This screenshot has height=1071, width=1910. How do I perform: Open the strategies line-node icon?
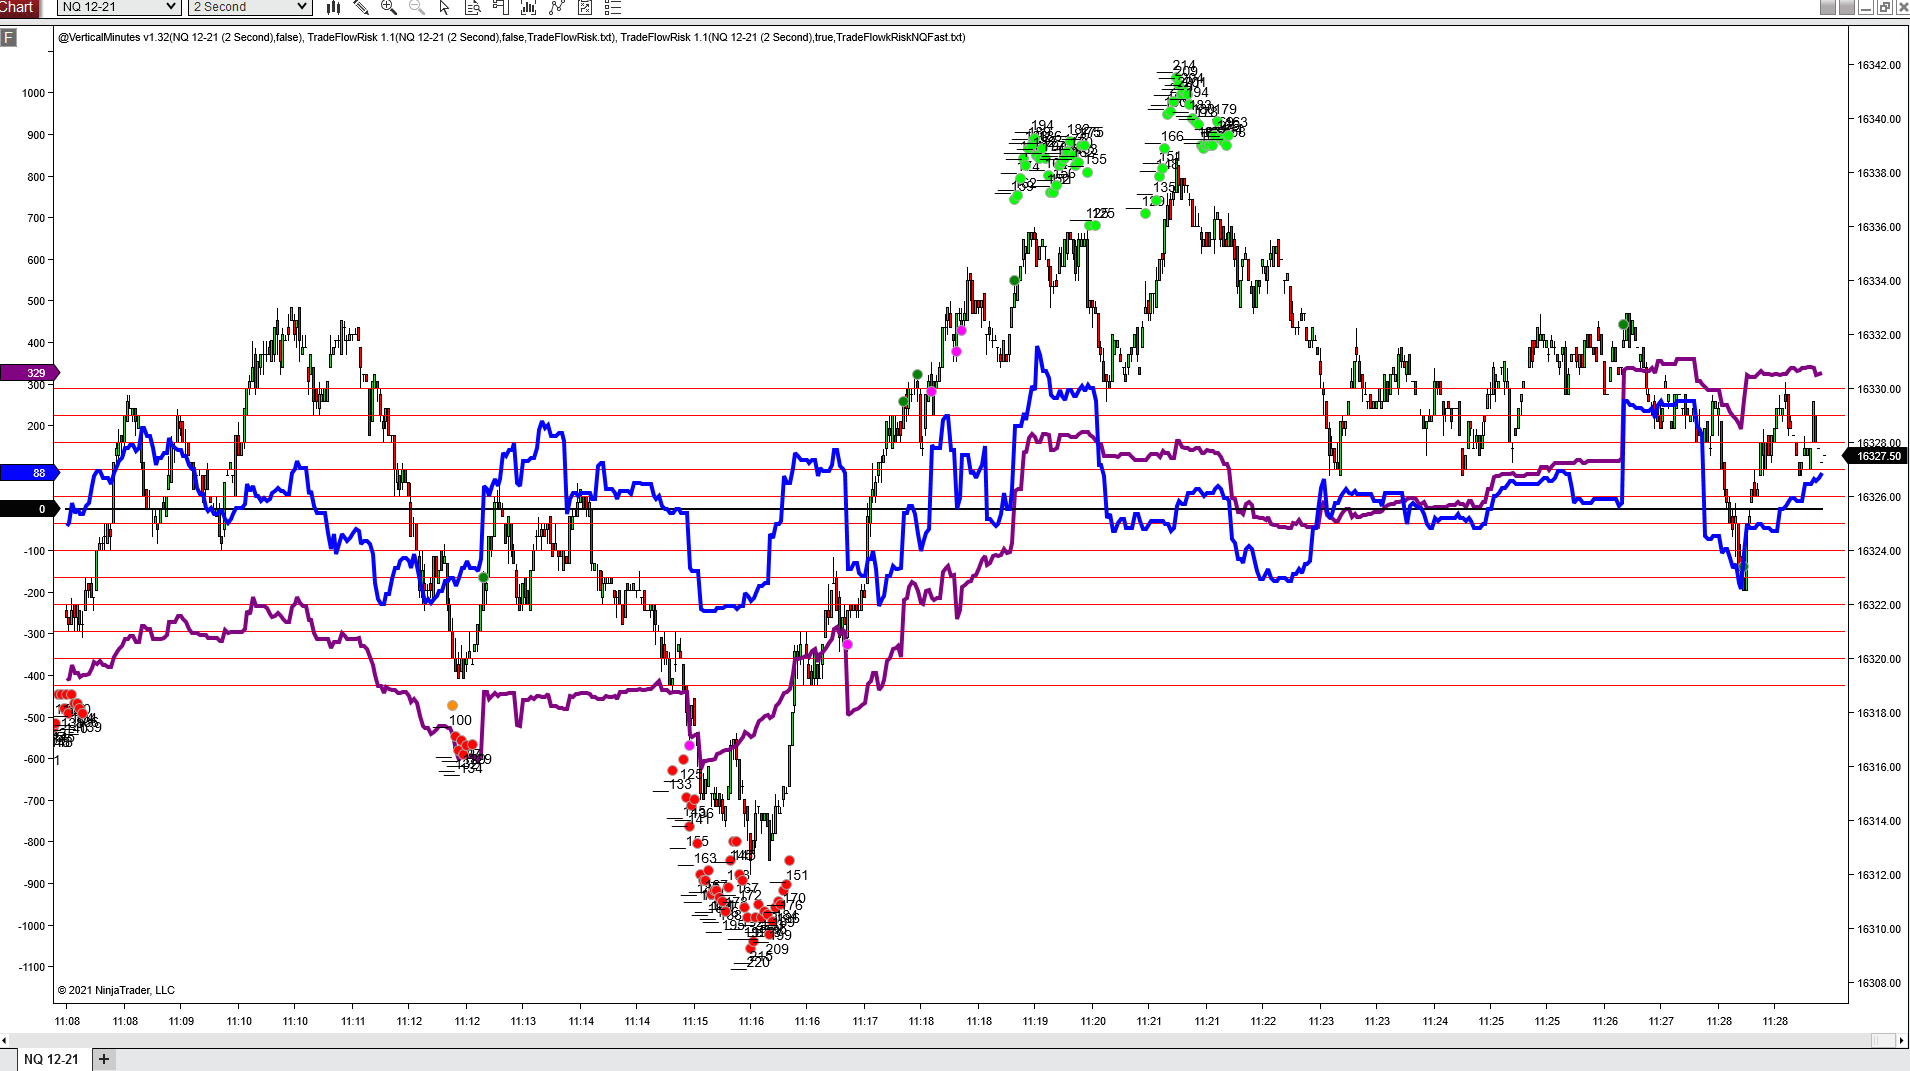557,8
